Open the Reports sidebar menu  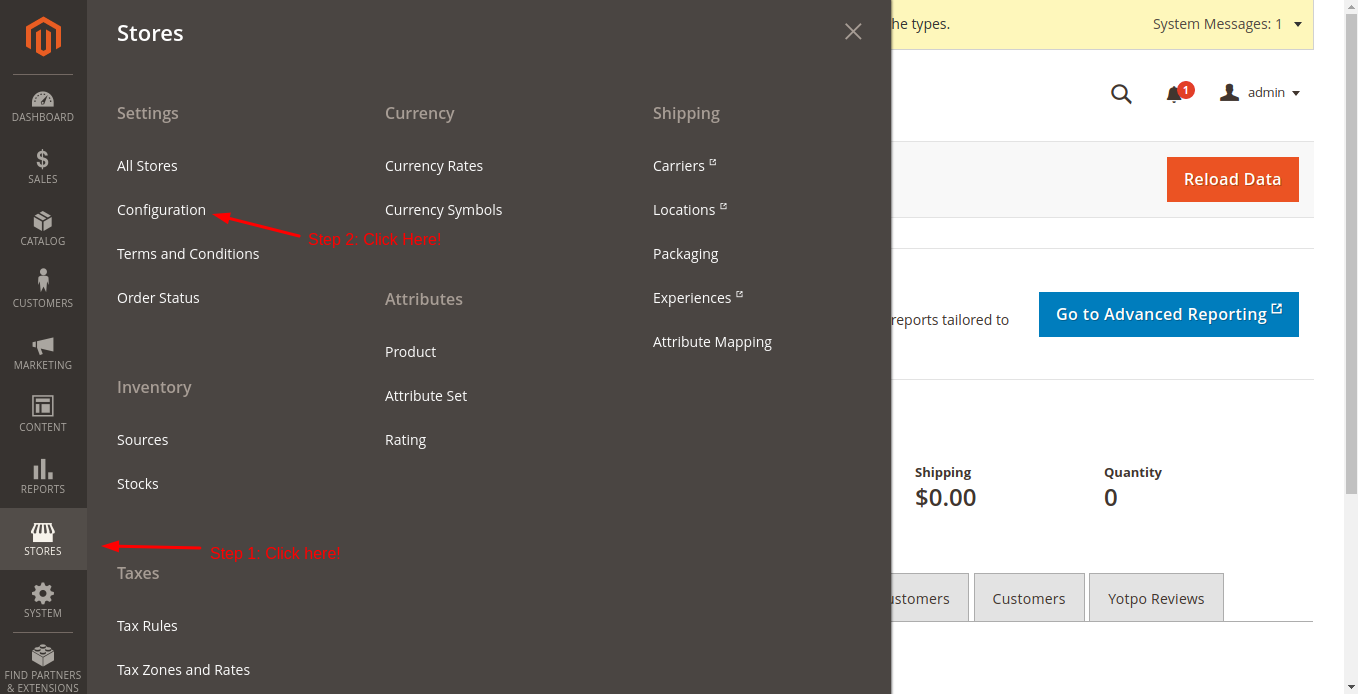(43, 477)
